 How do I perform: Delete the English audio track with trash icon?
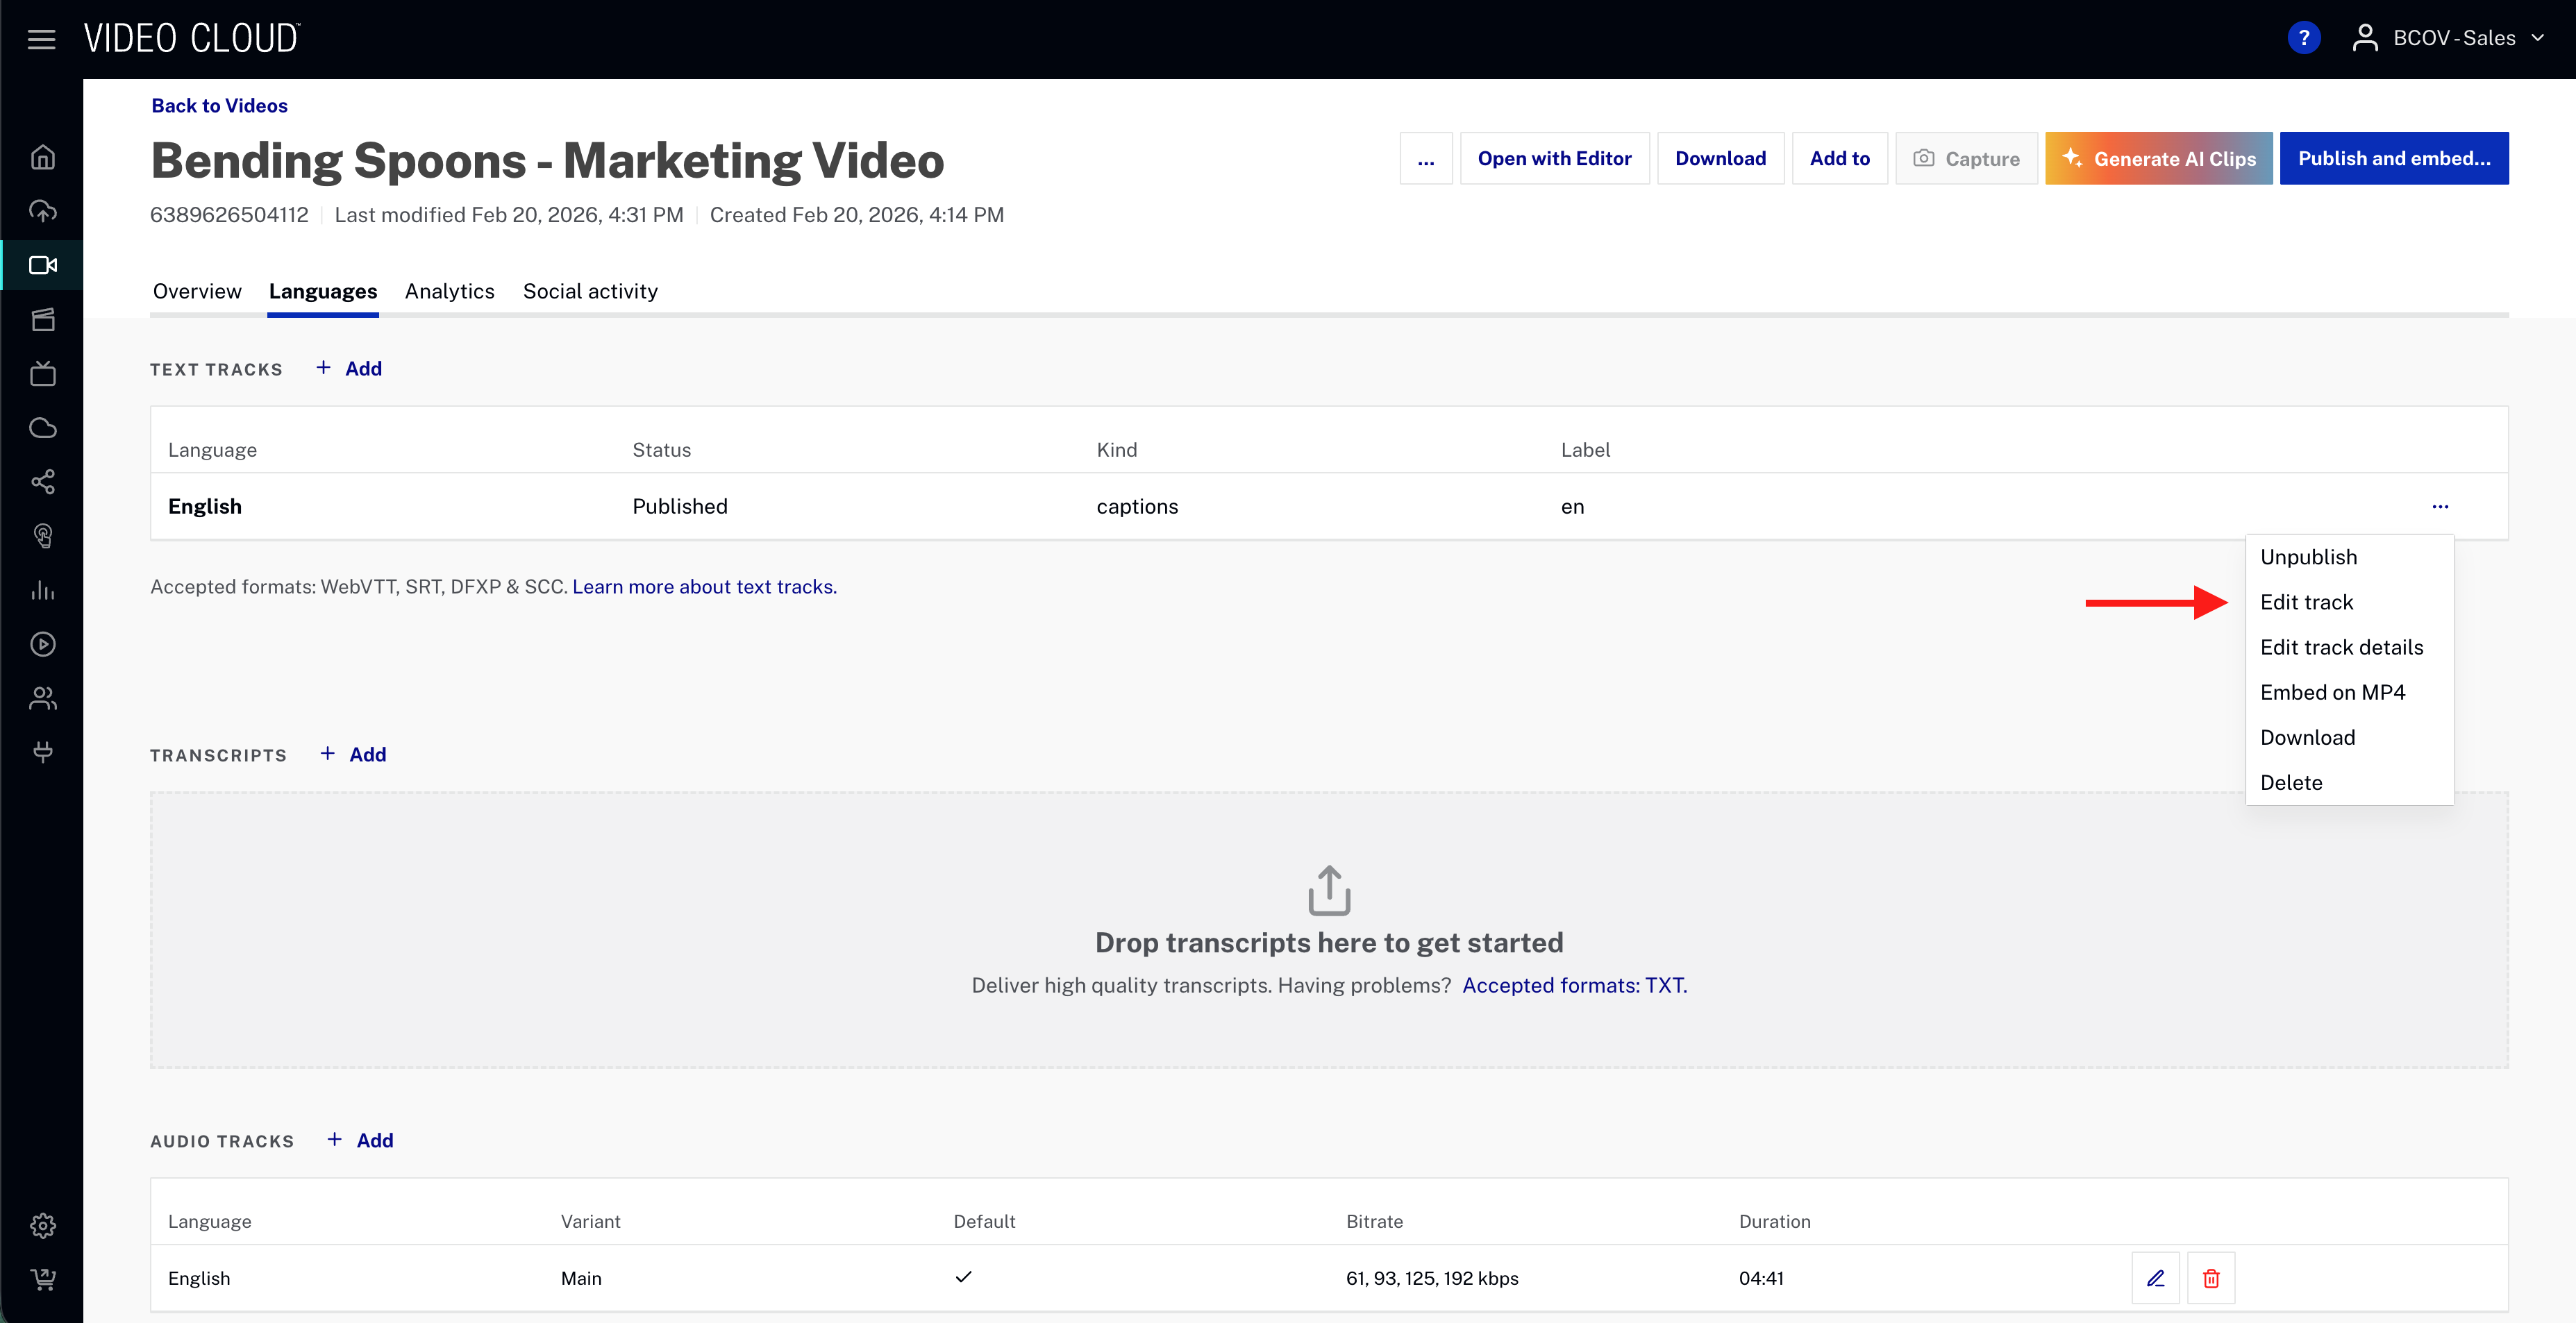click(2211, 1277)
